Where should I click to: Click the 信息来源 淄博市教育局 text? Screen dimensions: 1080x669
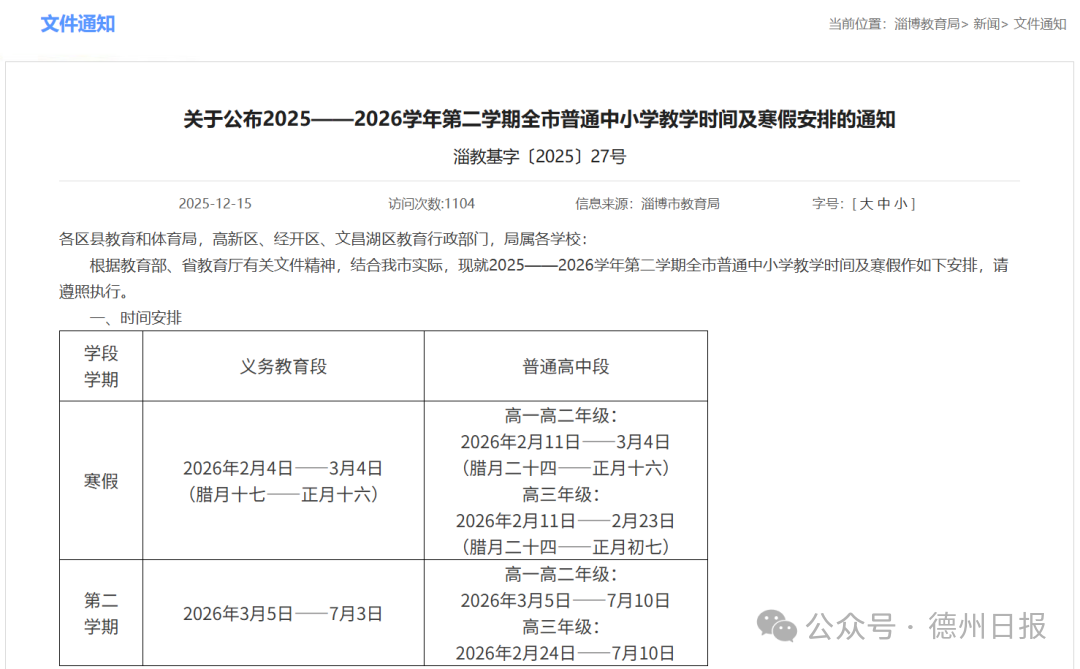647,204
